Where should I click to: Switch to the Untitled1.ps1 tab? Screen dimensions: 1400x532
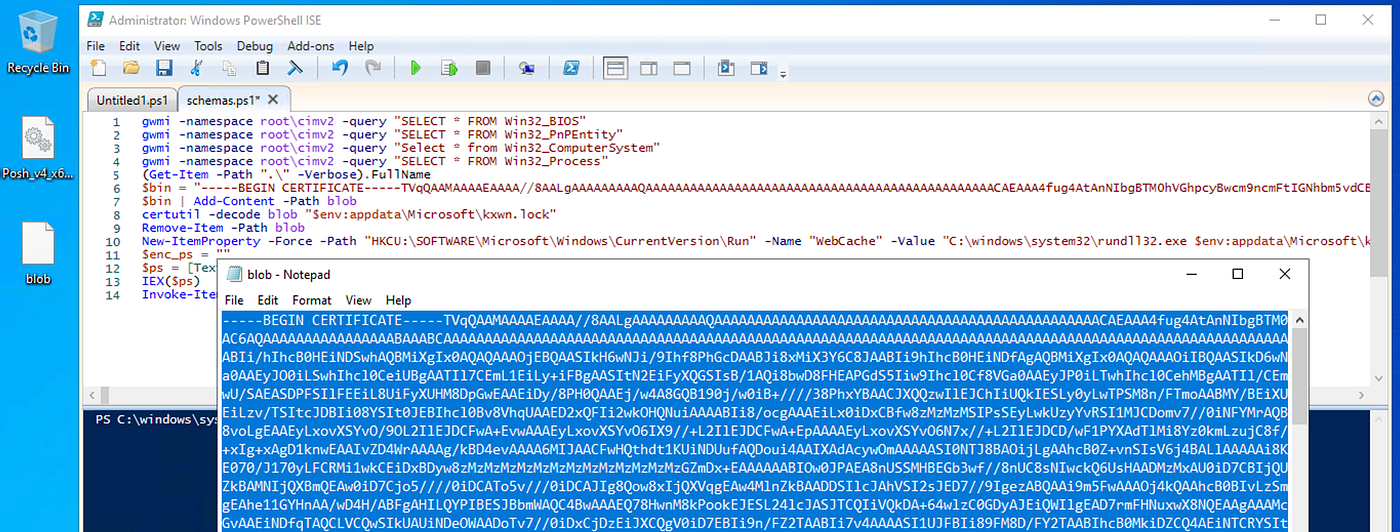pos(130,100)
